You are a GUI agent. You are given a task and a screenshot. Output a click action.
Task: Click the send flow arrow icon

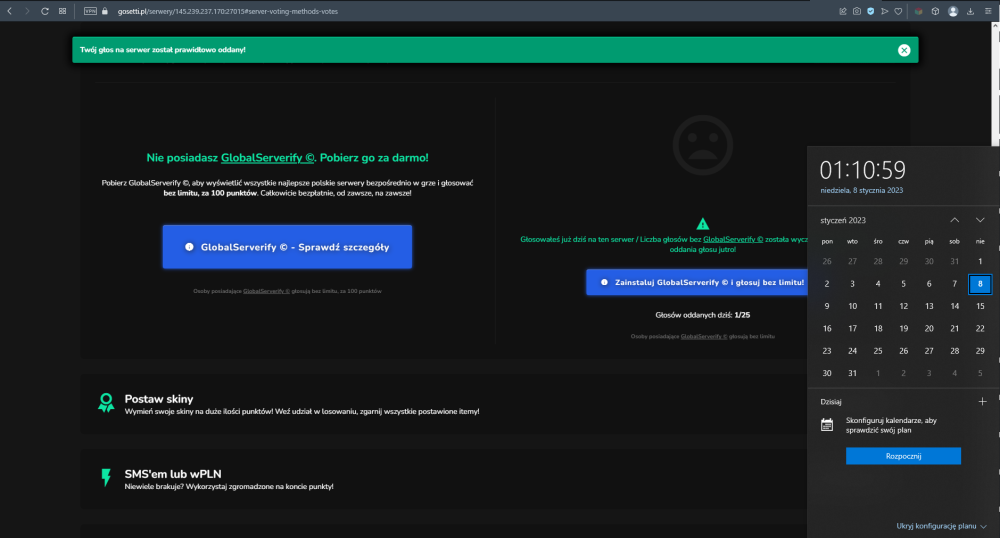[x=885, y=11]
